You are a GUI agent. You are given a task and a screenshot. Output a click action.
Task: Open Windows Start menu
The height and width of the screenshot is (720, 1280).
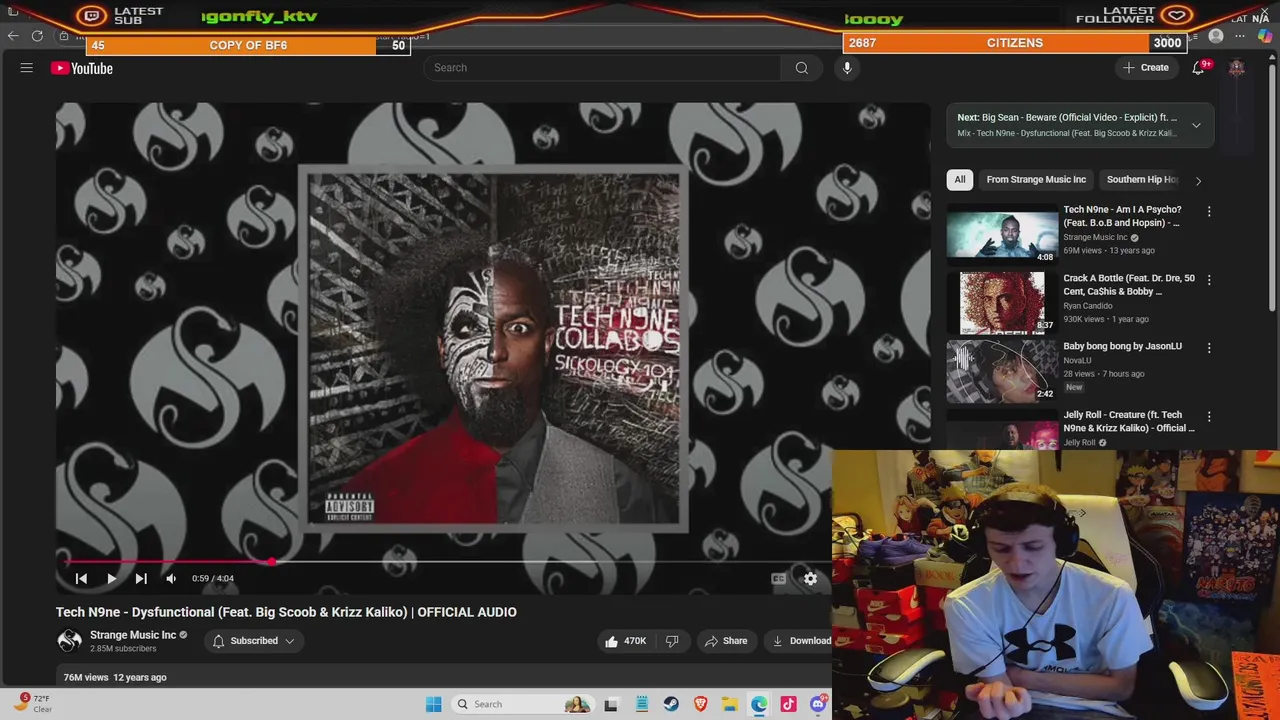pyautogui.click(x=433, y=704)
